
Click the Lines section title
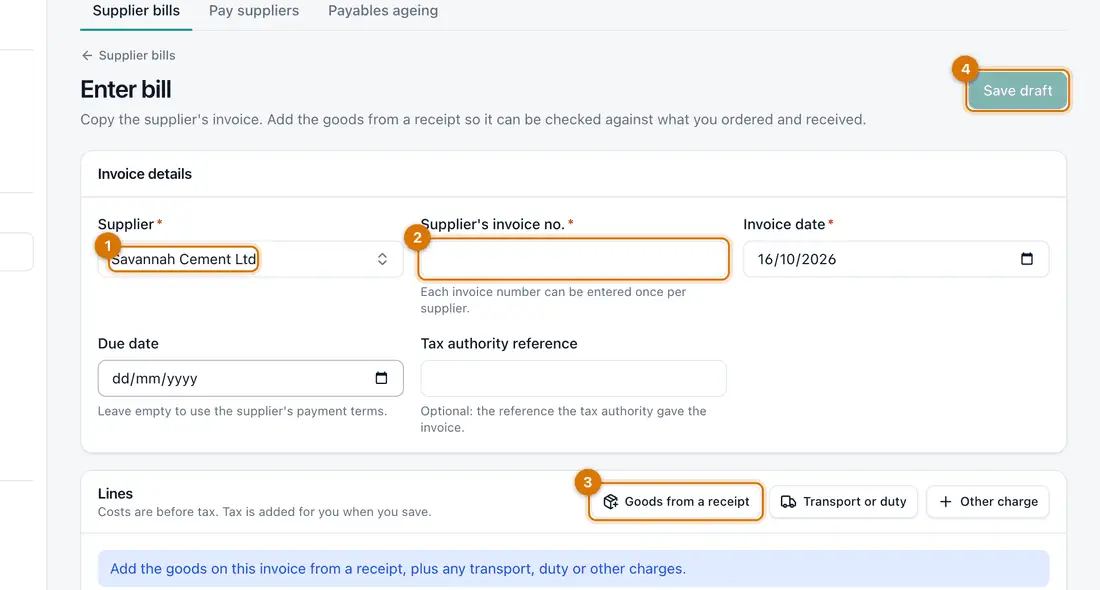115,494
